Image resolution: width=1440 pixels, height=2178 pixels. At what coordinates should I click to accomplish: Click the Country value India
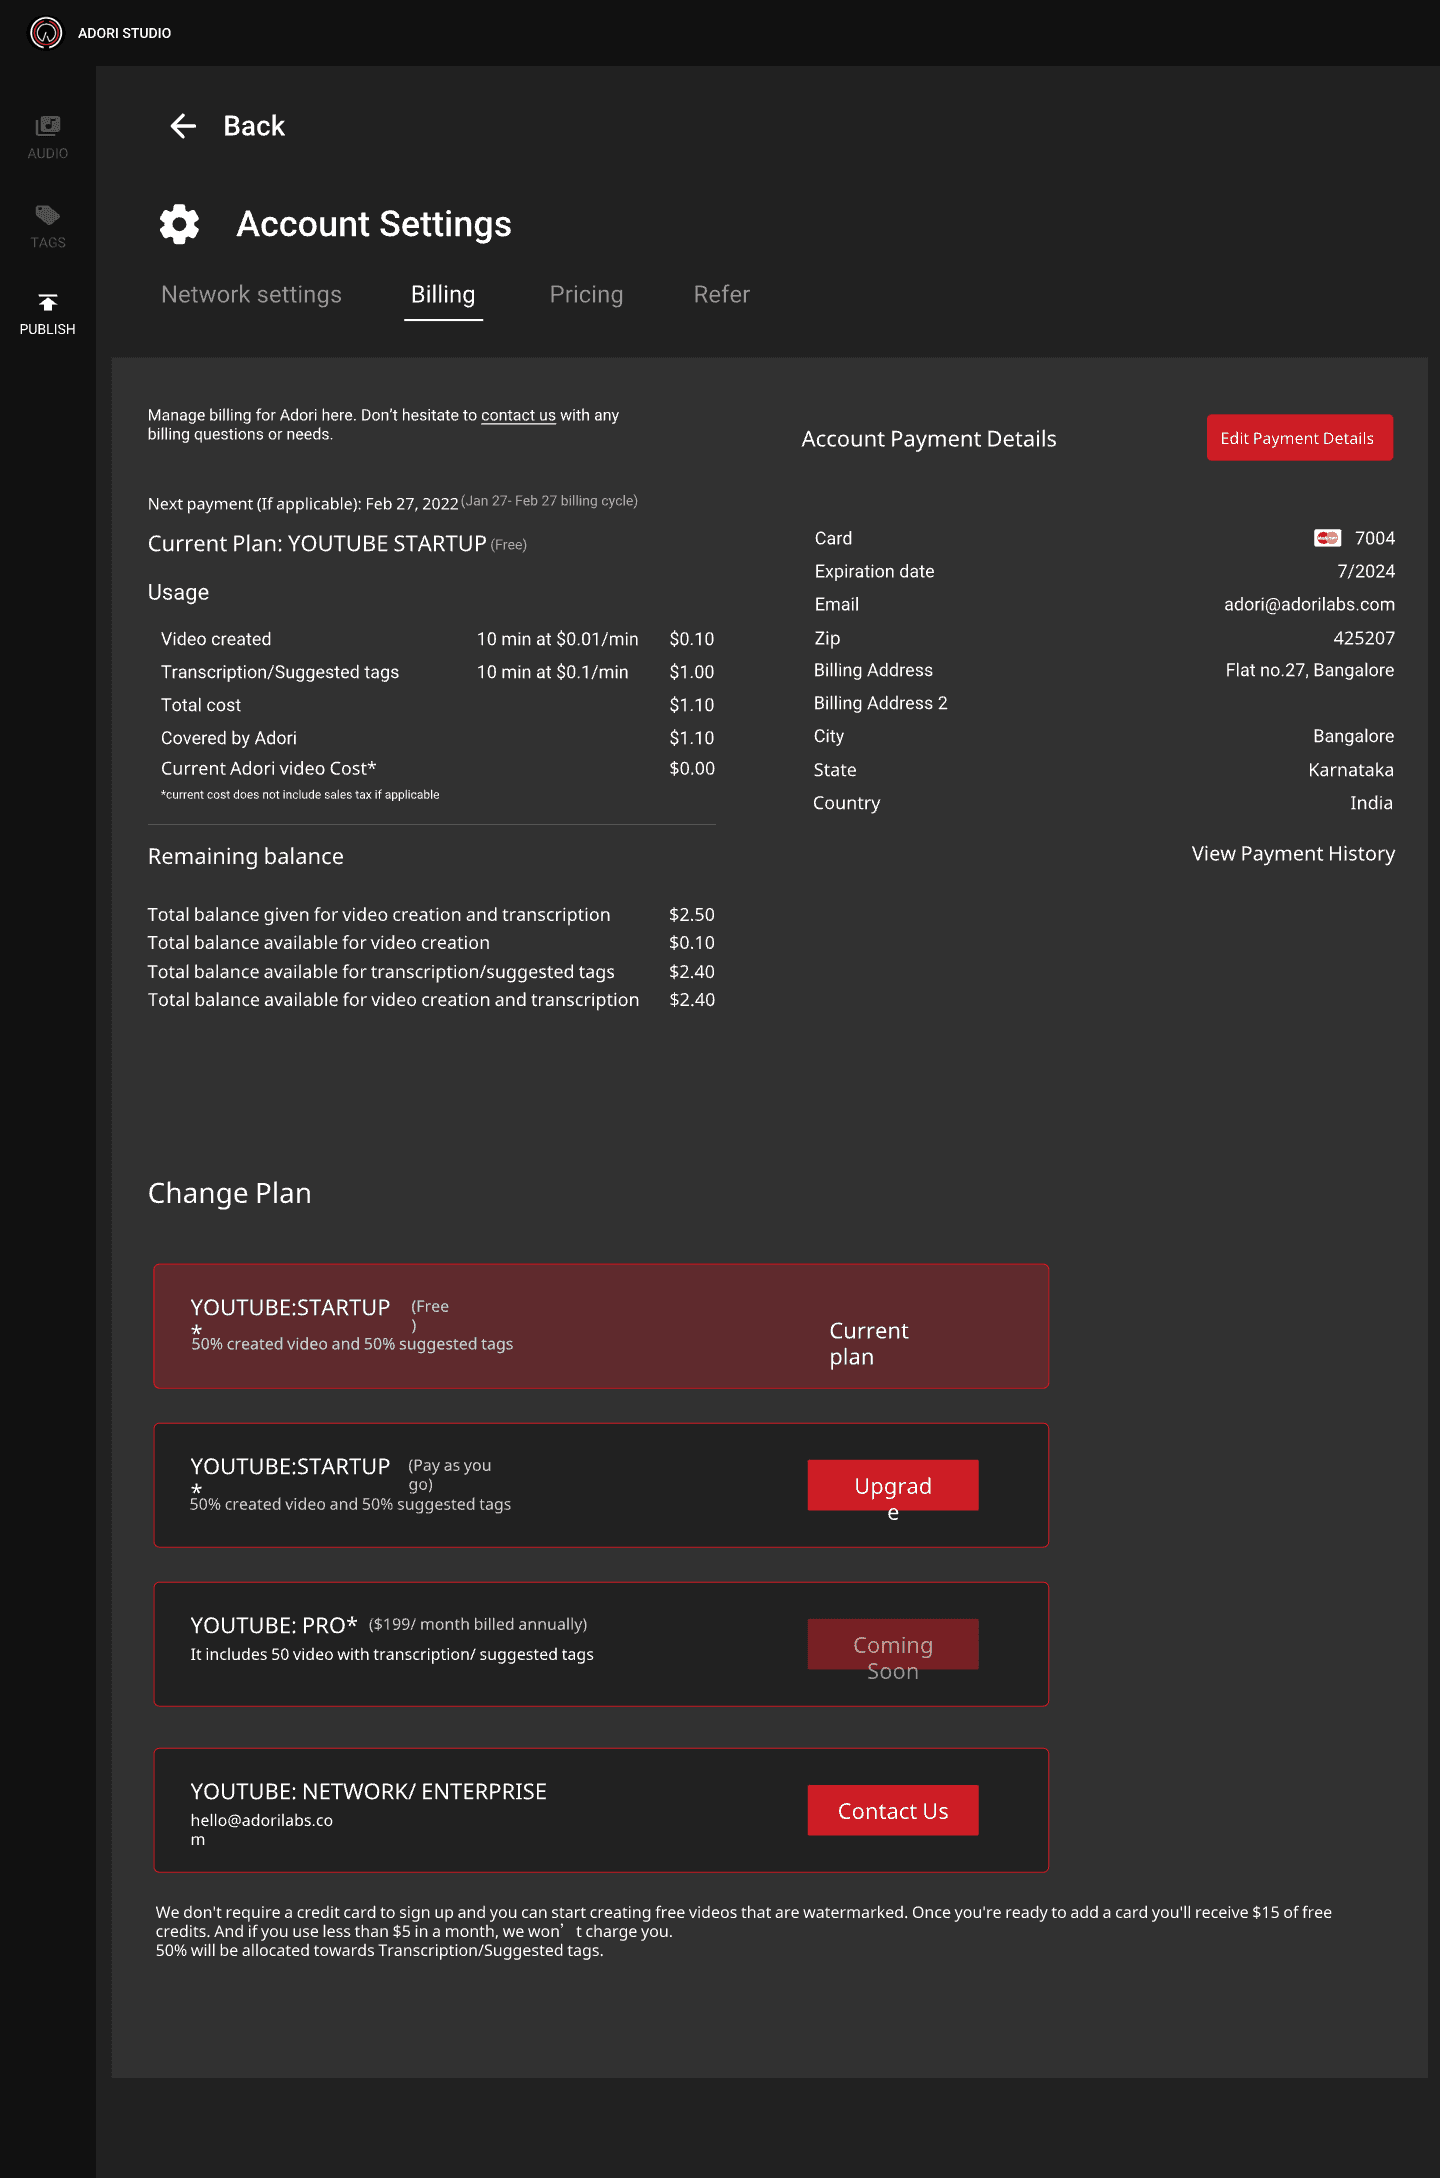pyautogui.click(x=1371, y=803)
